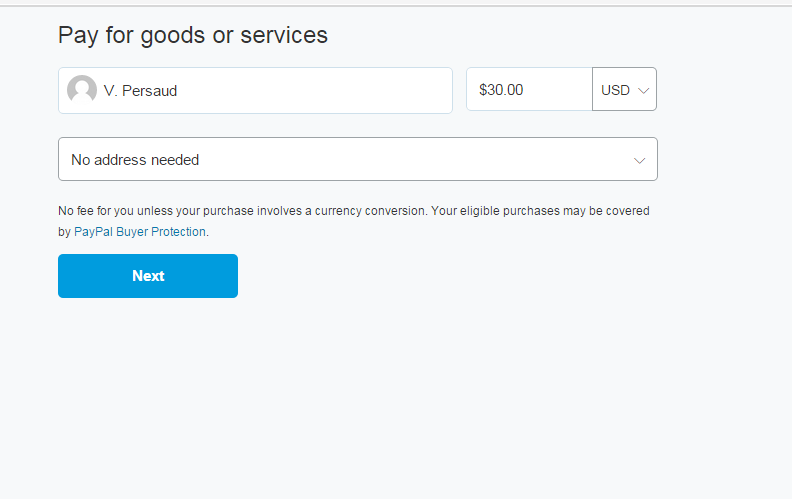Open the USD currency dropdown

(624, 90)
